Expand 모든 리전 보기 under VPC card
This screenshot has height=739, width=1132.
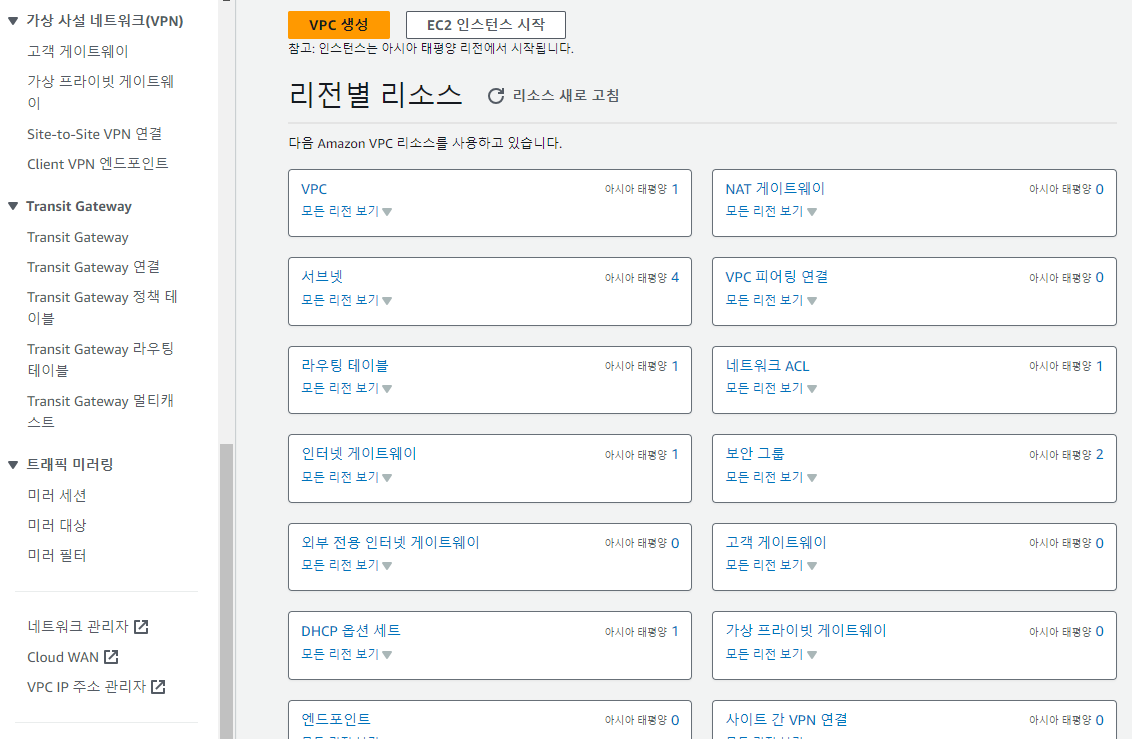click(x=347, y=211)
